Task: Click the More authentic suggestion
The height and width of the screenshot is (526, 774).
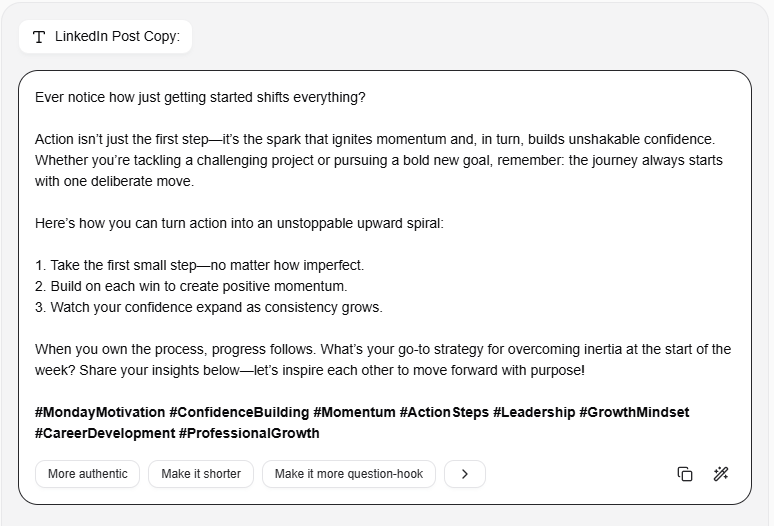Action: (88, 474)
